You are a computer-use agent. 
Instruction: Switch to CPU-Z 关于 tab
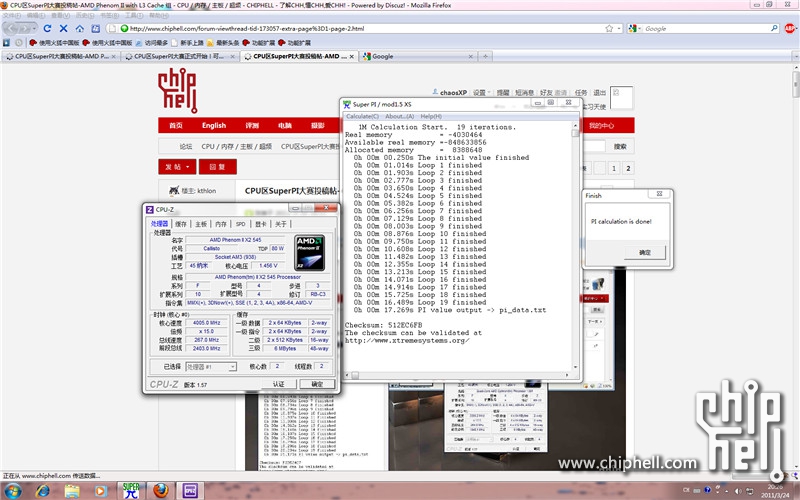(x=281, y=224)
